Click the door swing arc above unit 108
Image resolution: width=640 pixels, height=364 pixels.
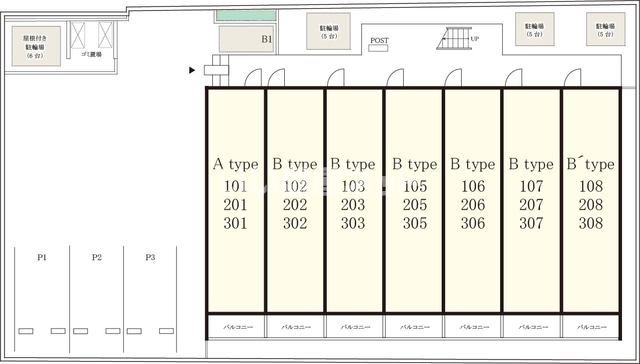(x=572, y=78)
